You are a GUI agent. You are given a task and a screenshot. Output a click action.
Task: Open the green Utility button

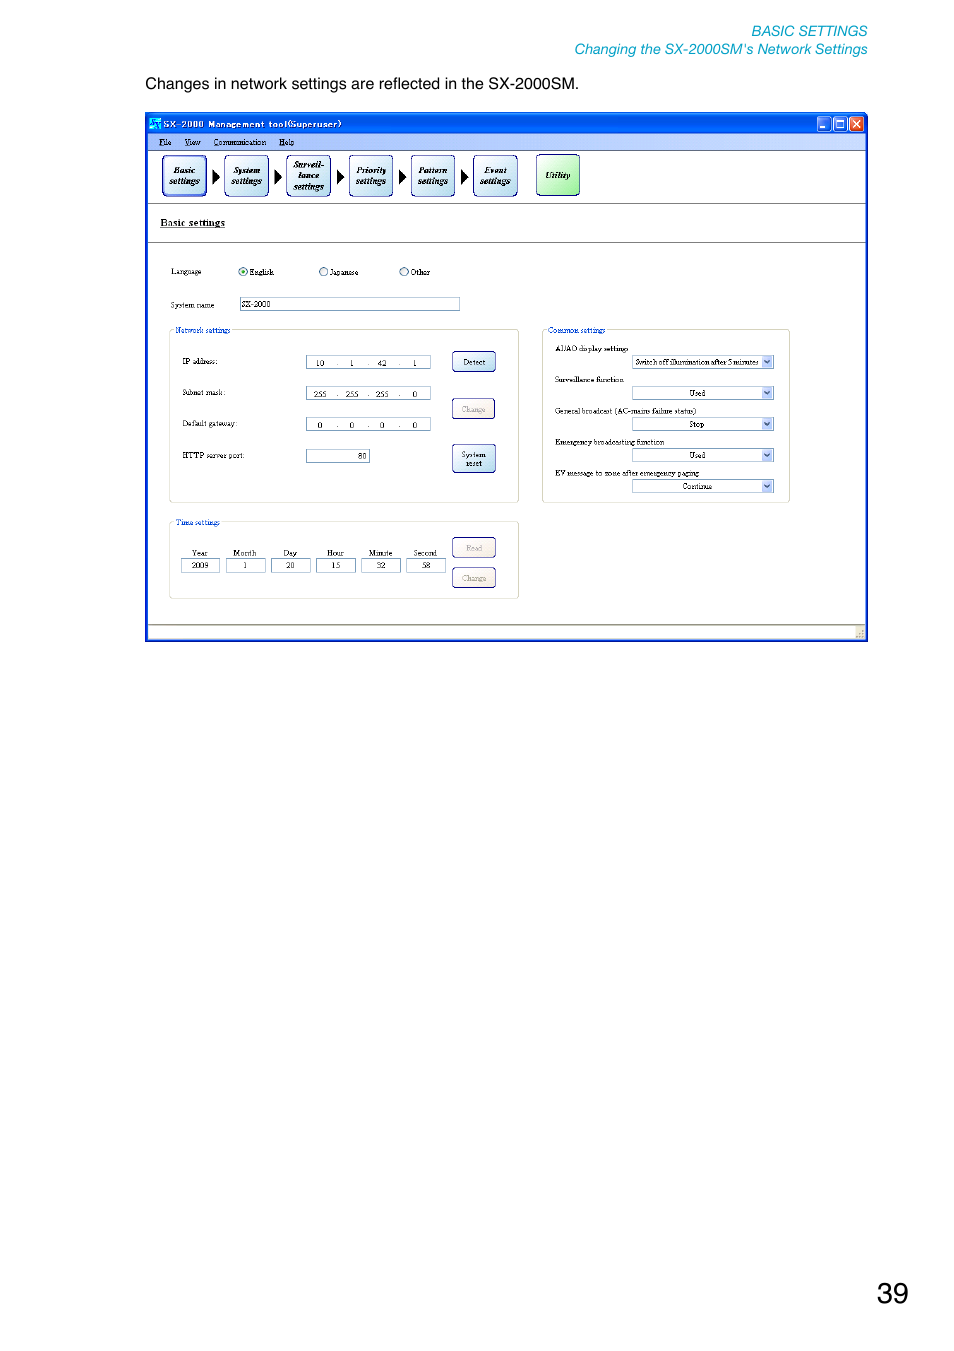pos(557,175)
